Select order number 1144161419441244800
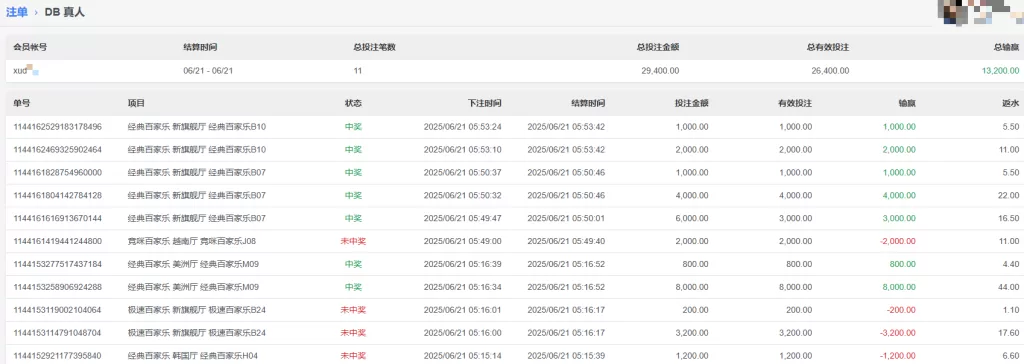The image size is (1024, 364). click(57, 241)
